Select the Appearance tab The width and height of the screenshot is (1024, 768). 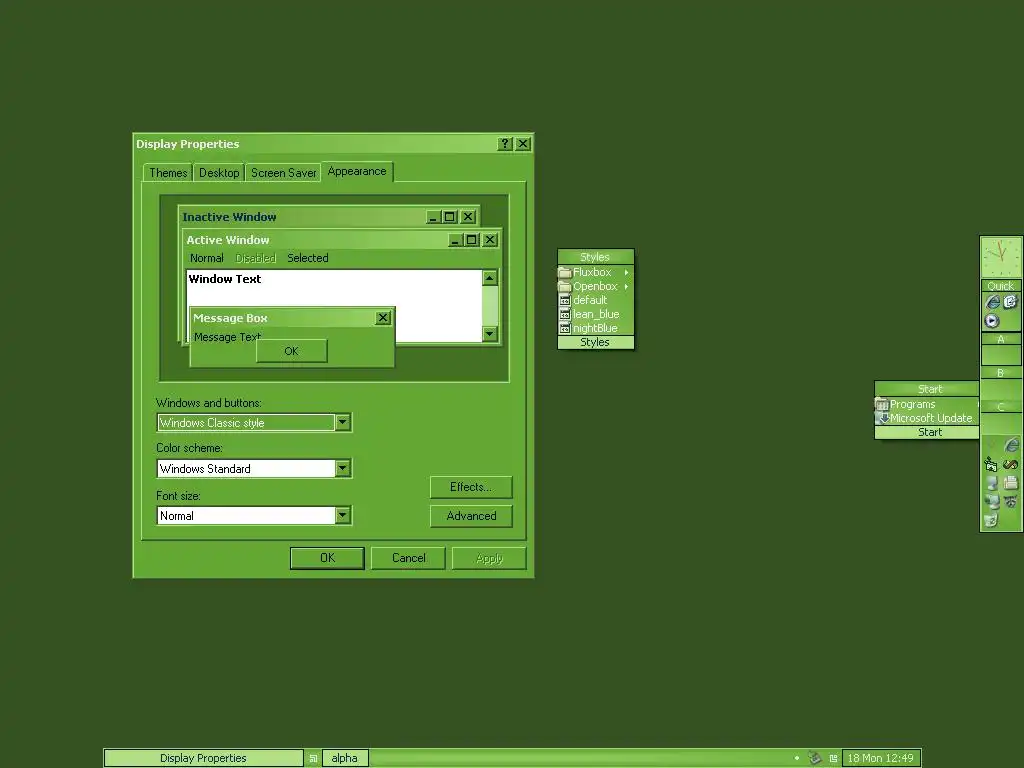[x=357, y=171]
